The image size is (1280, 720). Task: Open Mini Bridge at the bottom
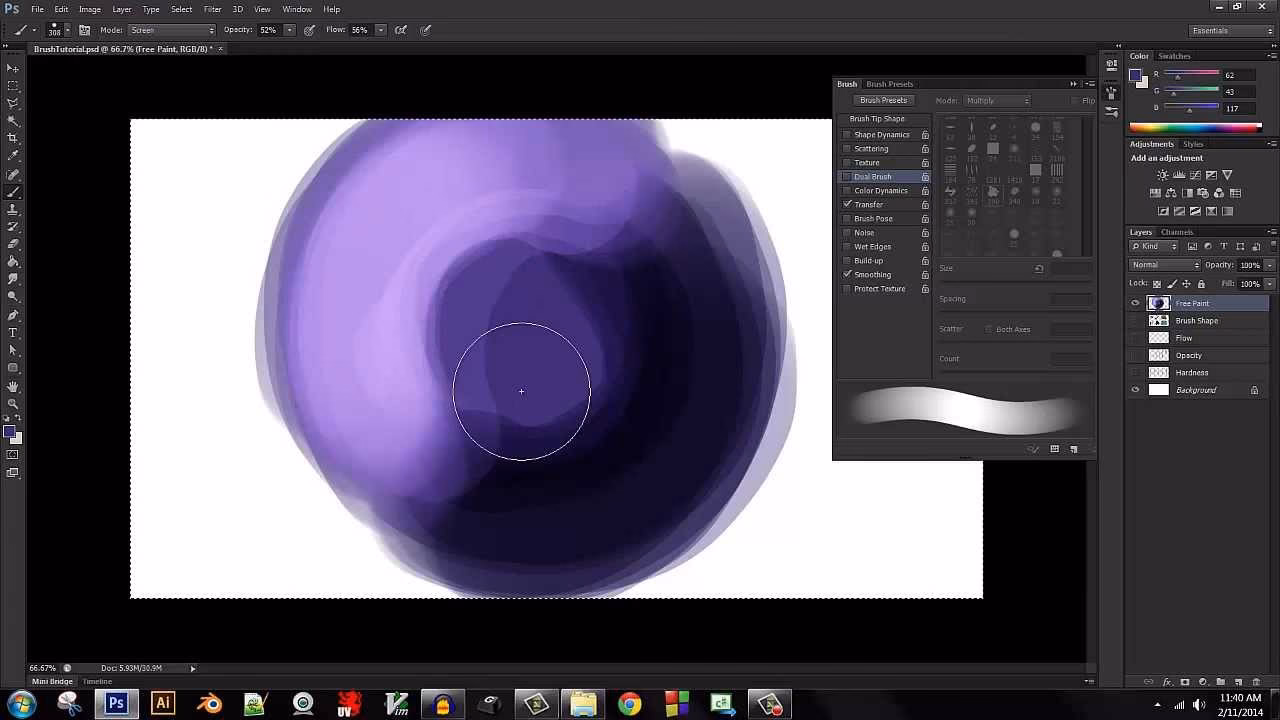50,681
